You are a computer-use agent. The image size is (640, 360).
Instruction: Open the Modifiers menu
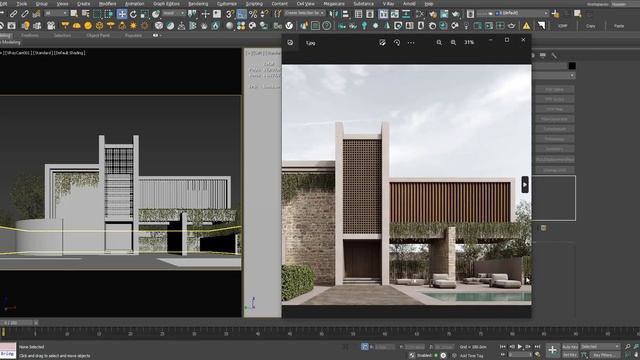pyautogui.click(x=107, y=4)
